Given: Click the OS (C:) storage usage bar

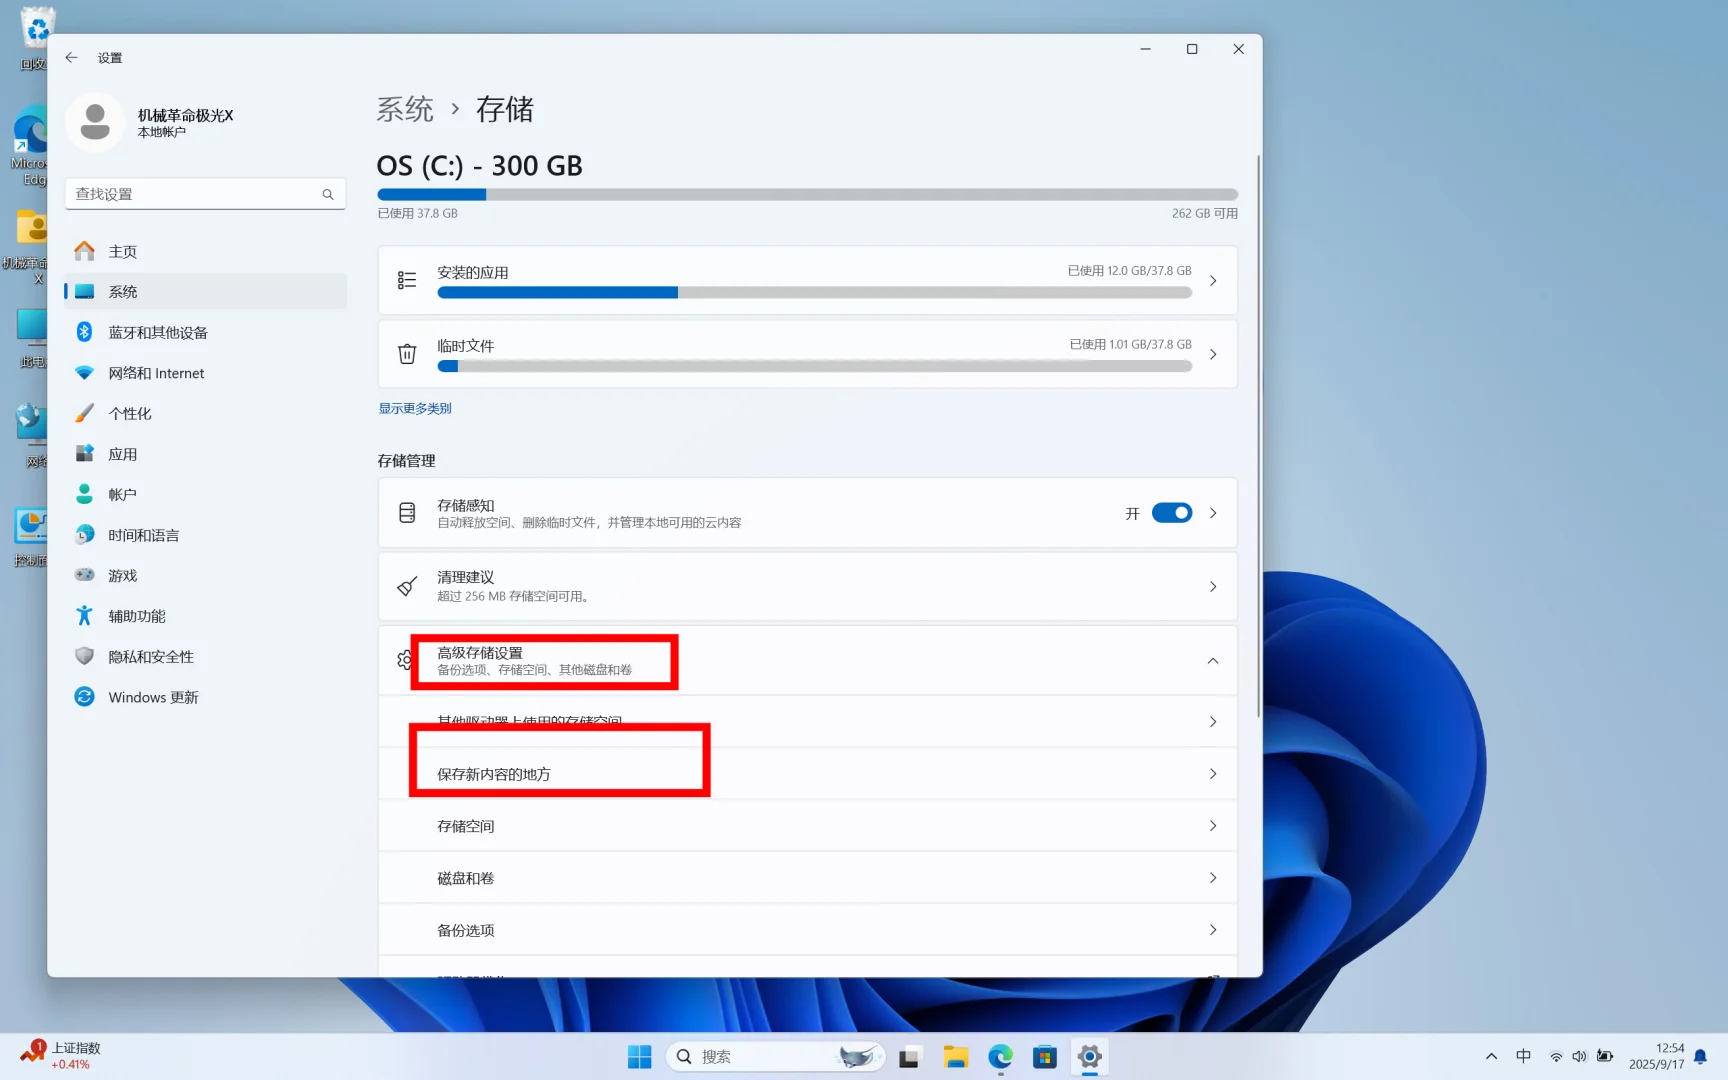Looking at the screenshot, I should [x=806, y=194].
